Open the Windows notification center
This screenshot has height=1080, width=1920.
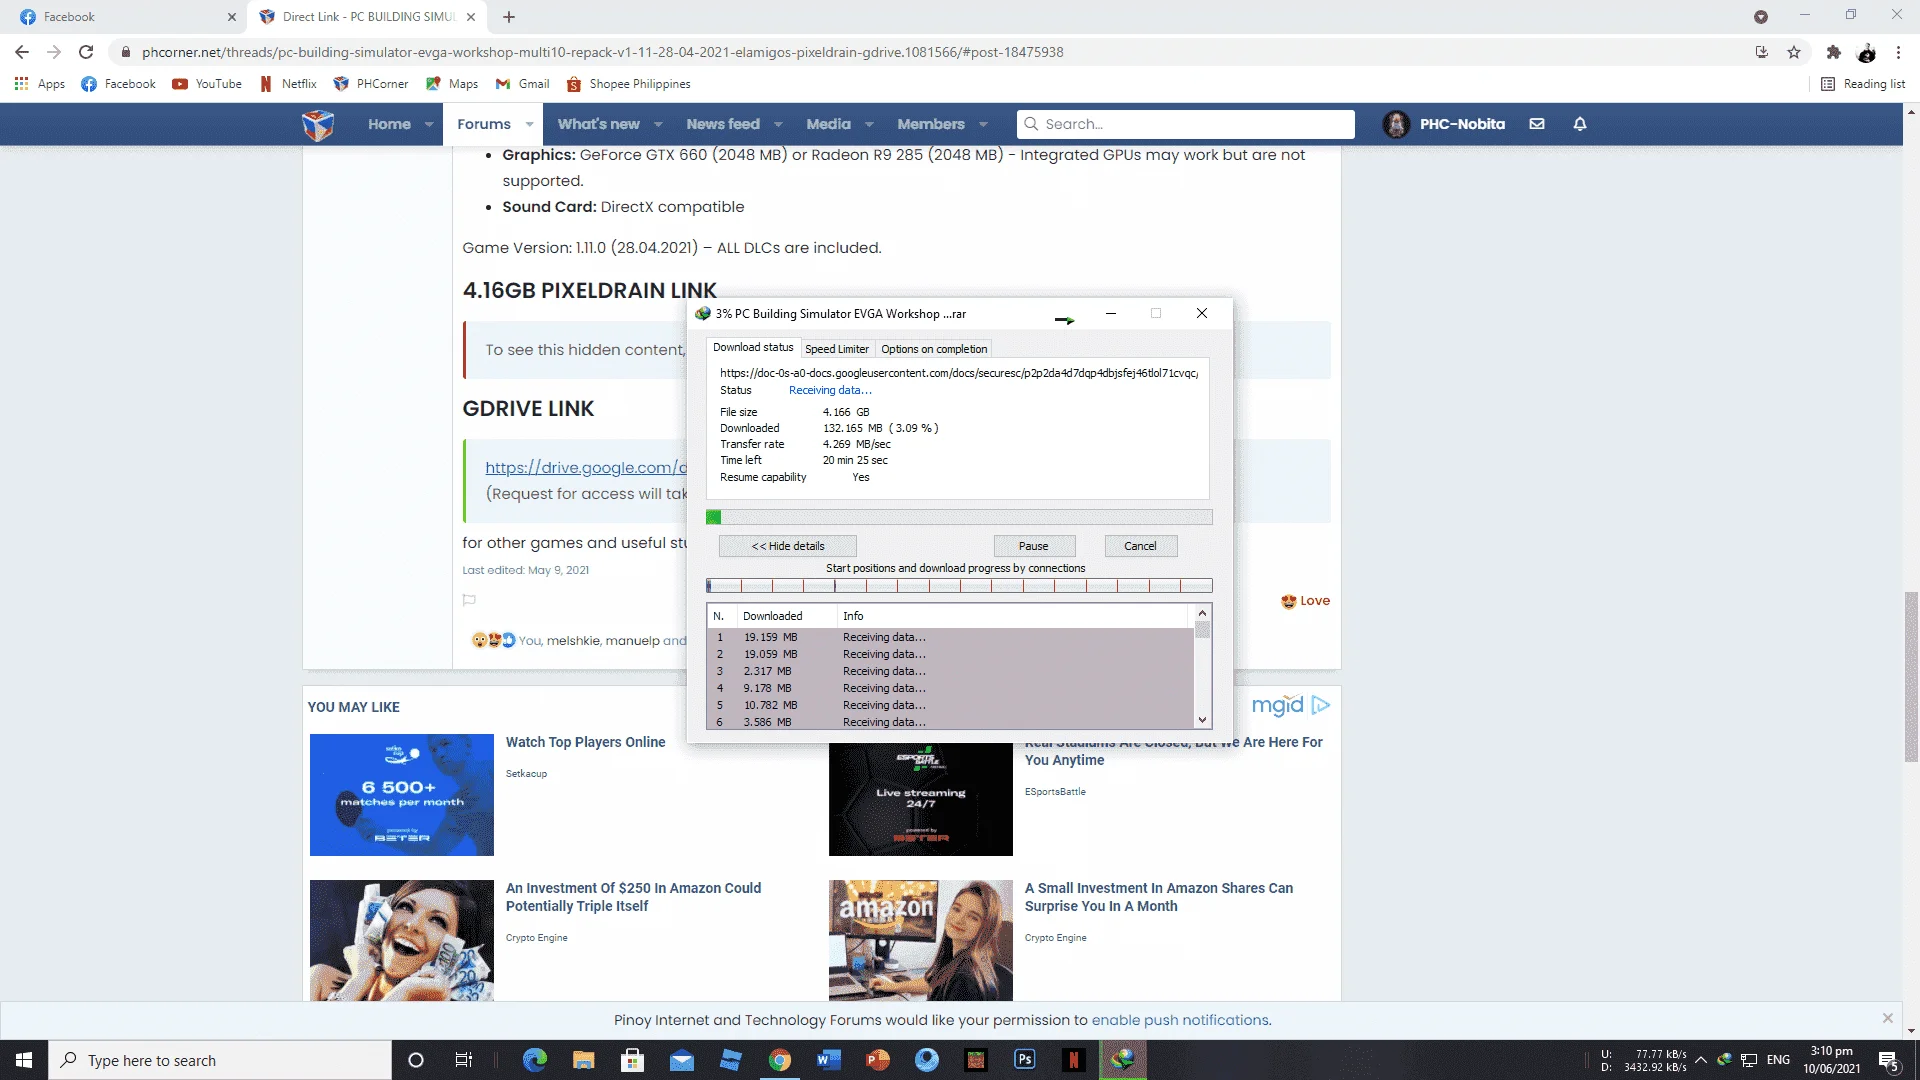[x=1888, y=1060]
